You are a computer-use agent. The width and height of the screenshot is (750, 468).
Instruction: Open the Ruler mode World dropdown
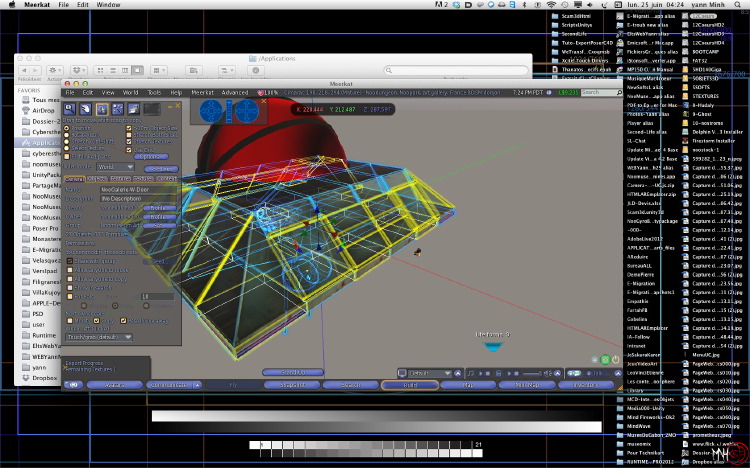click(x=115, y=167)
